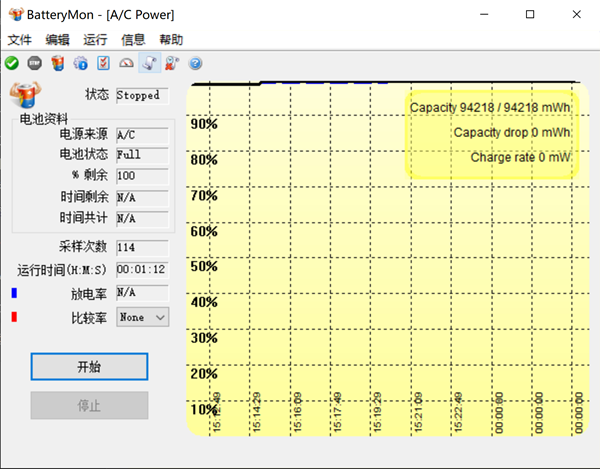Click the large battery mascot image

point(25,94)
